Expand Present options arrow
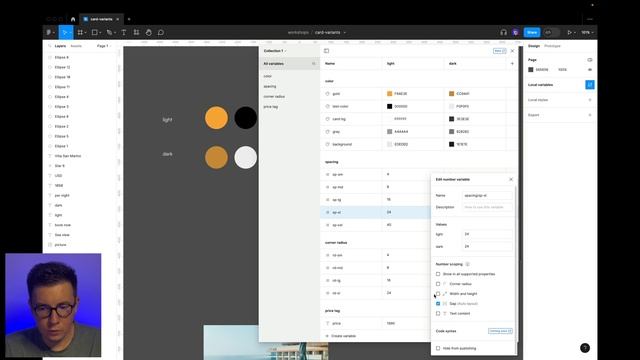This screenshot has height=360, width=640. pos(575,33)
